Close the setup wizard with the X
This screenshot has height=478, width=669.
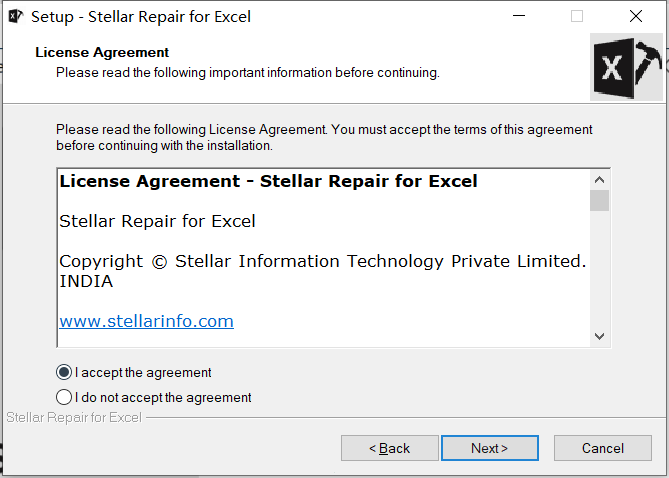(x=636, y=16)
